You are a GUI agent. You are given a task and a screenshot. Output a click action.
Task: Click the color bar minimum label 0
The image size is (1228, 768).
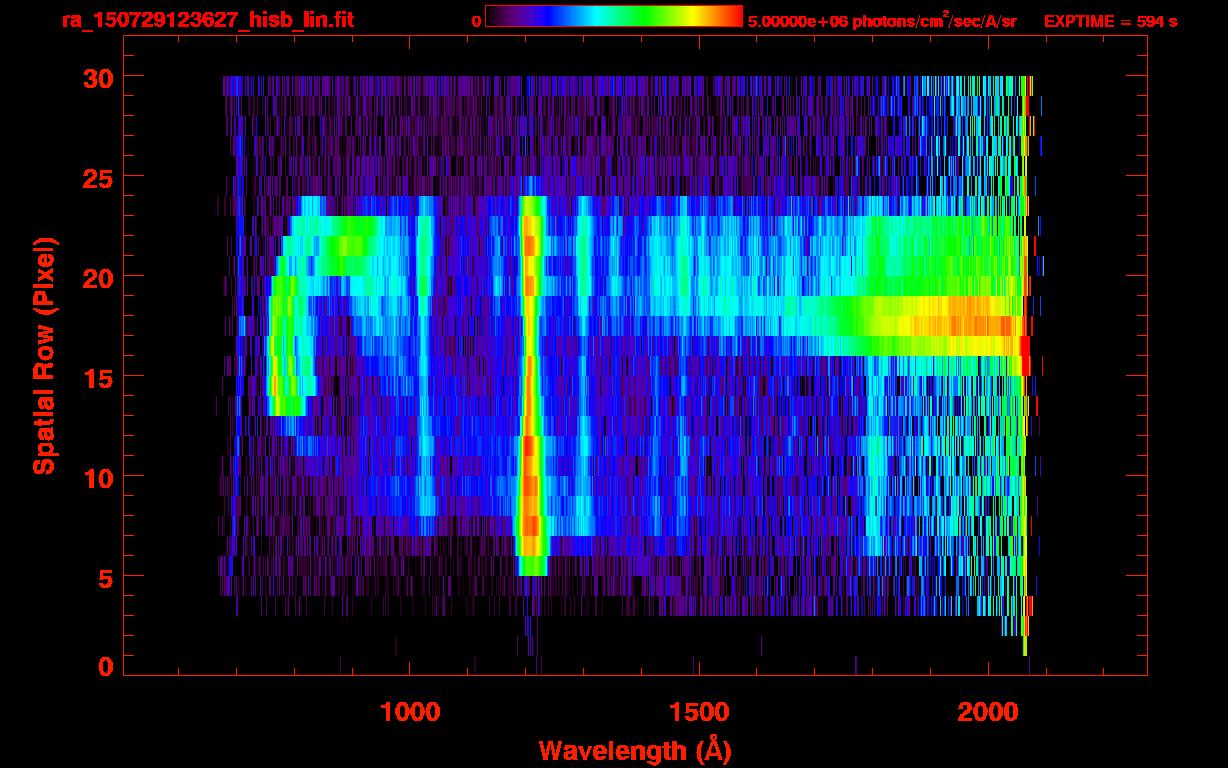[476, 21]
